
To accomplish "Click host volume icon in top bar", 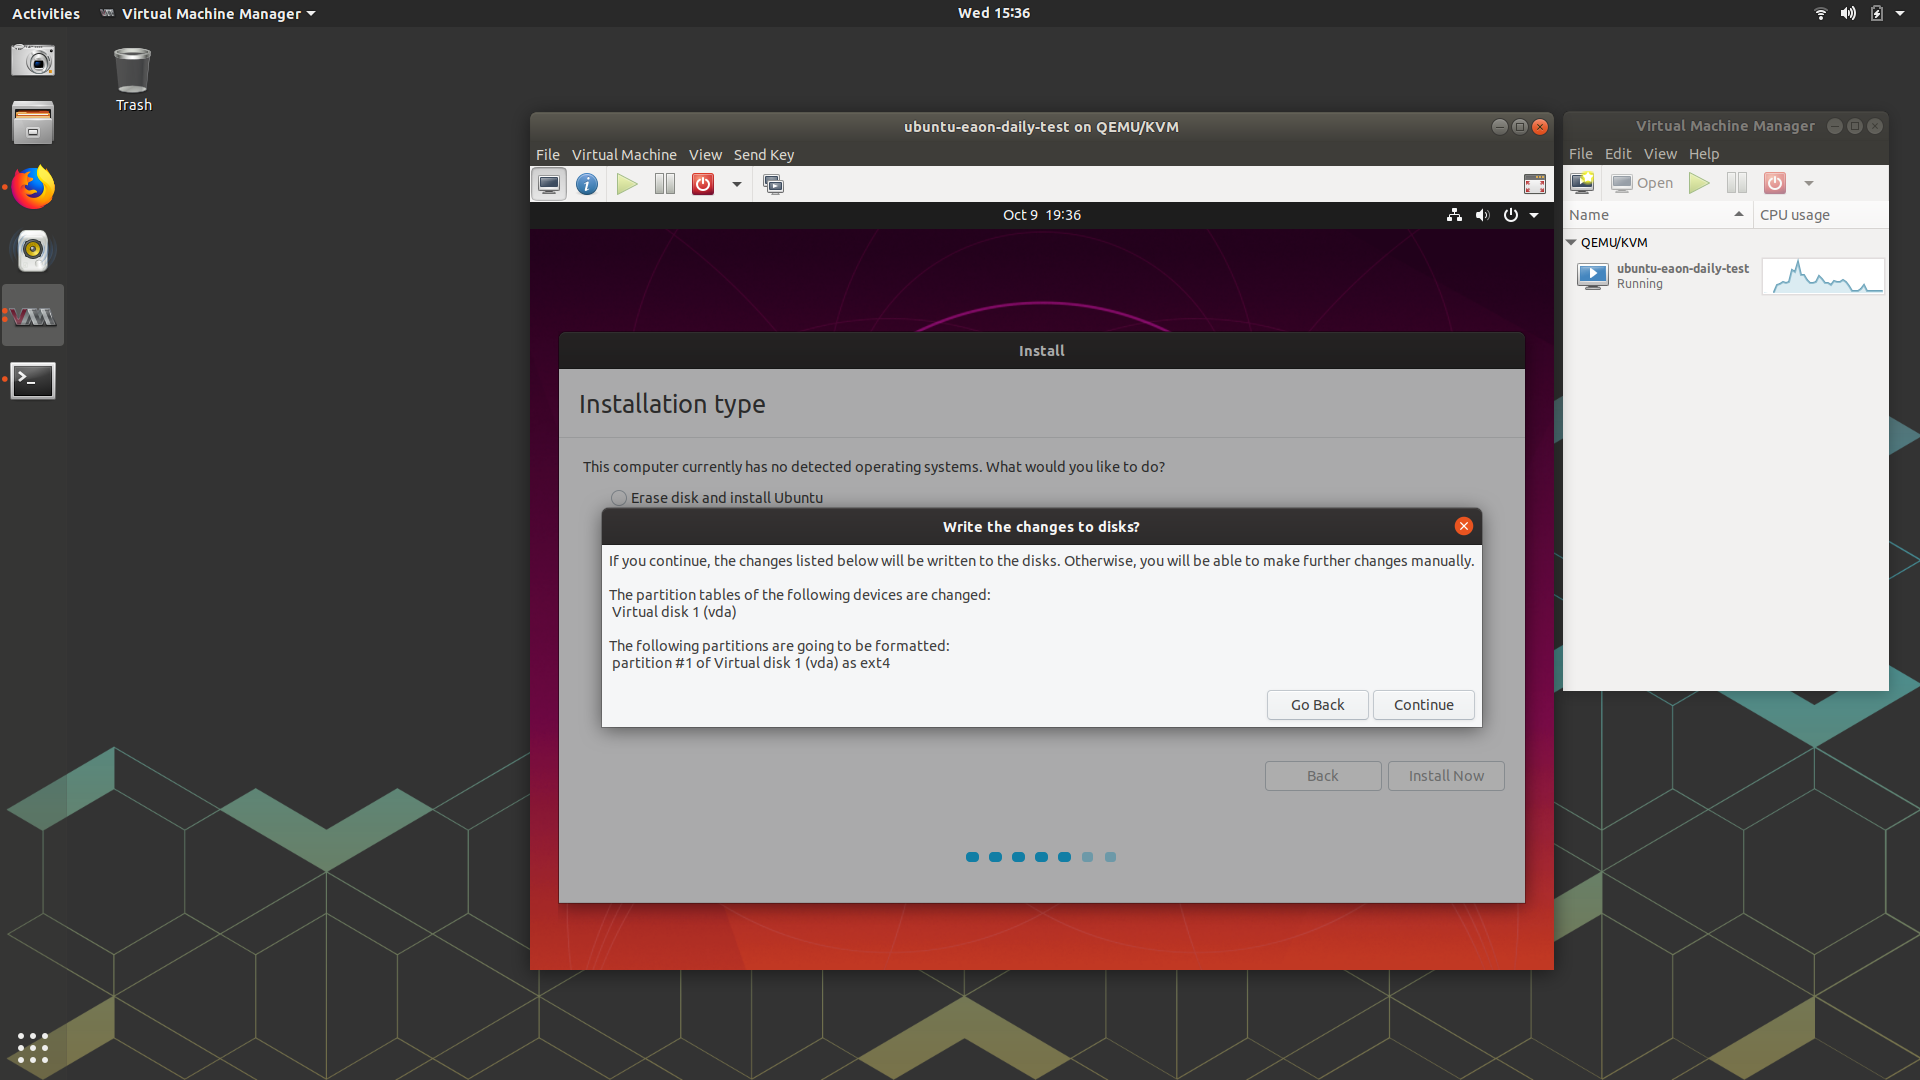I will pos(1848,14).
